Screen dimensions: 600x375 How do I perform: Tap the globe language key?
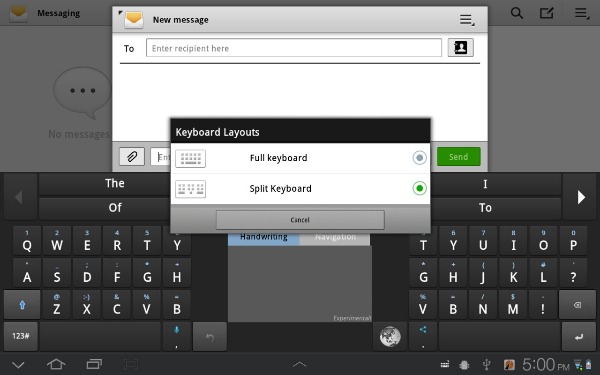pyautogui.click(x=390, y=337)
